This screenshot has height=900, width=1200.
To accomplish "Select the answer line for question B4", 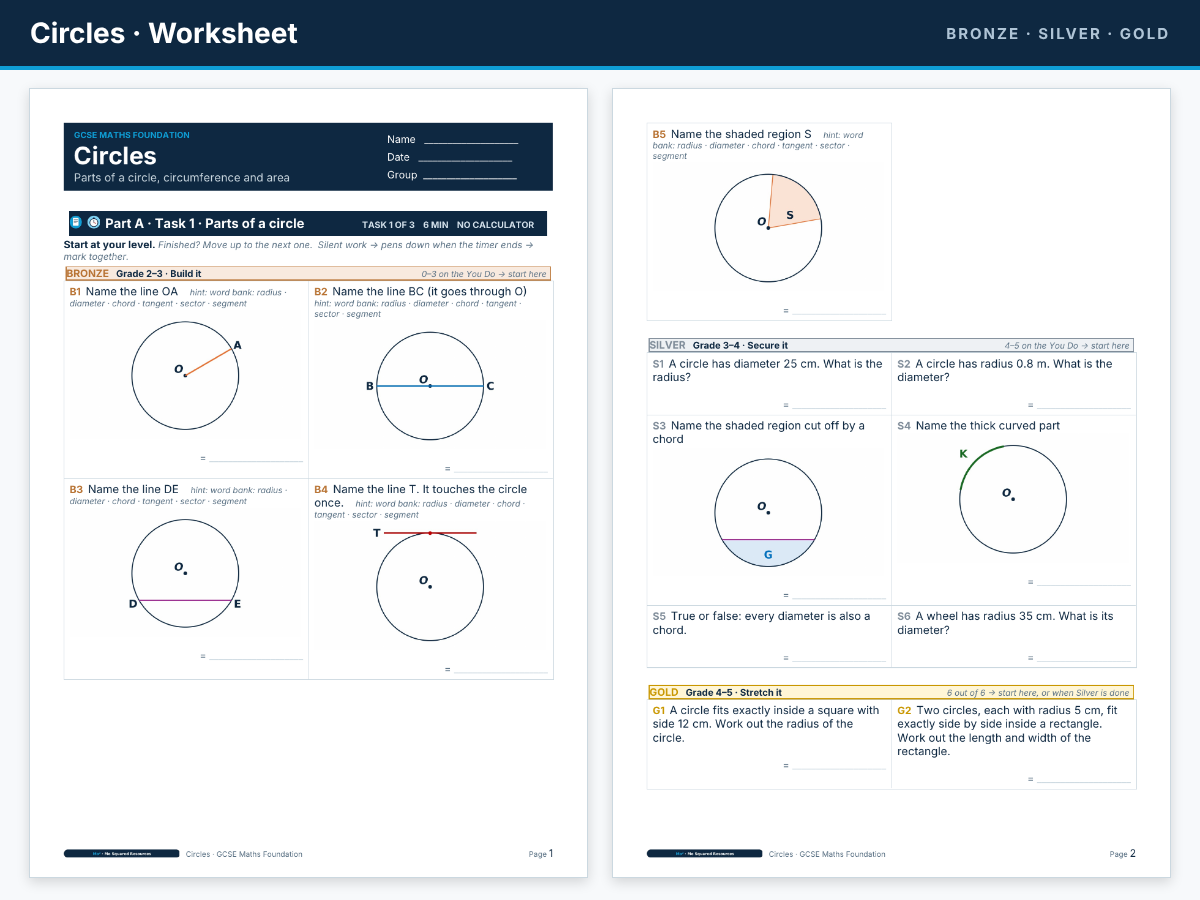I will [x=500, y=672].
